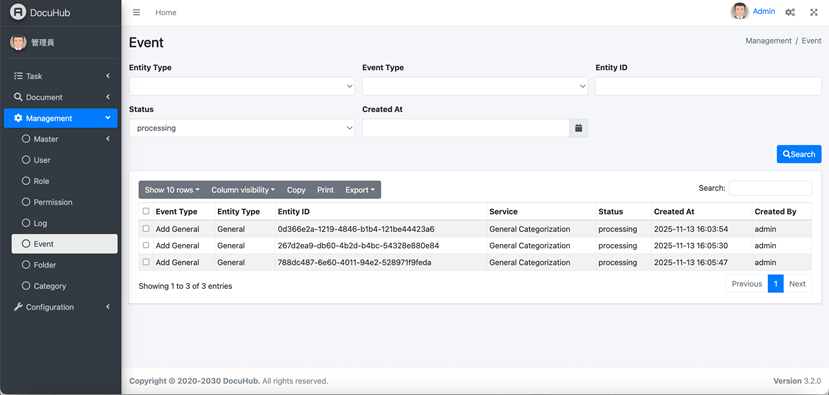Click the fullscreen expand icon
The image size is (829, 395).
[x=814, y=12]
